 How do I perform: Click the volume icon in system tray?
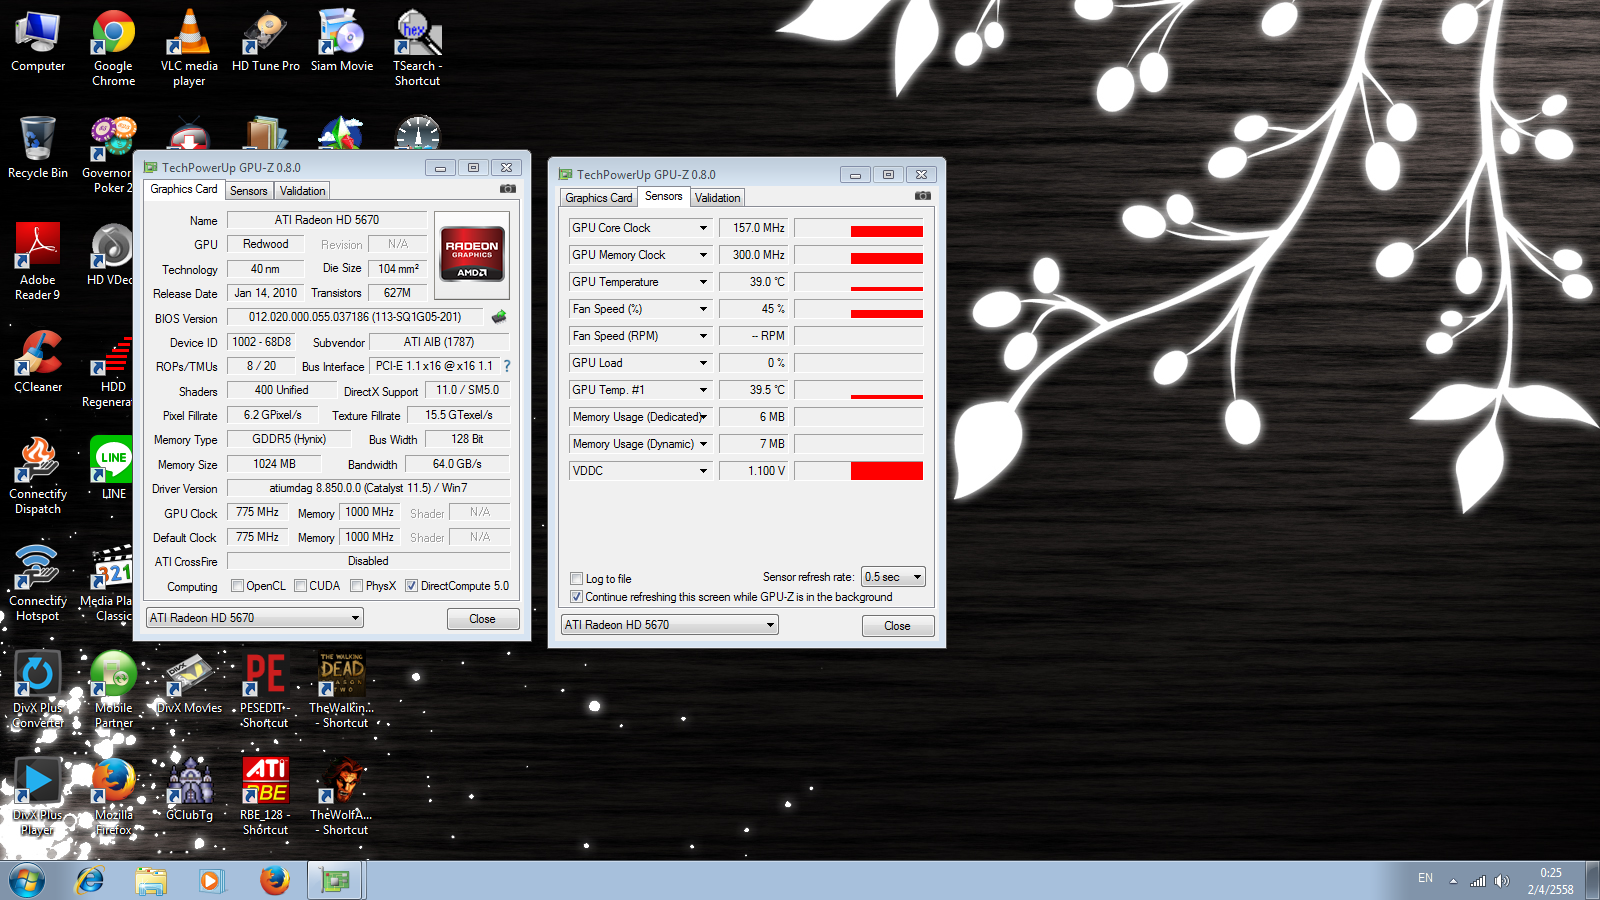pos(1502,881)
